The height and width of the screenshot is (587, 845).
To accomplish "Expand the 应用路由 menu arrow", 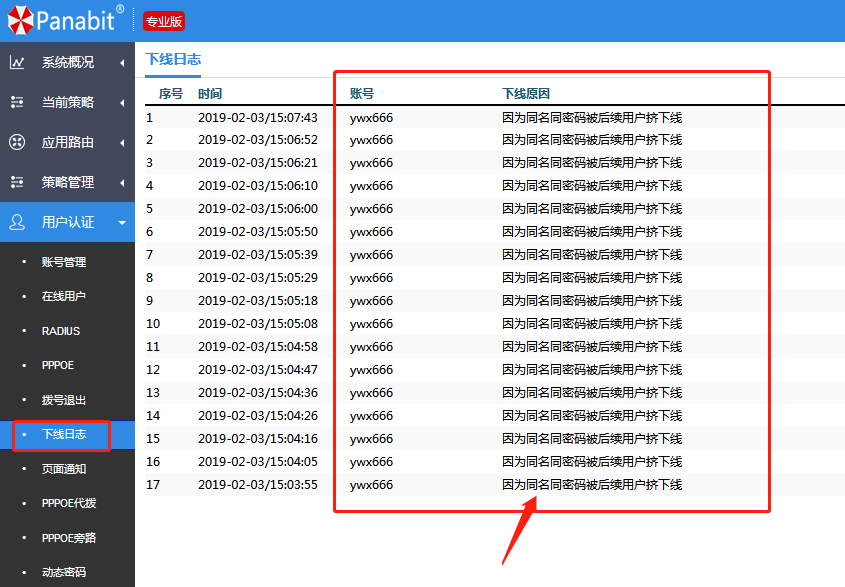I will coord(122,143).
